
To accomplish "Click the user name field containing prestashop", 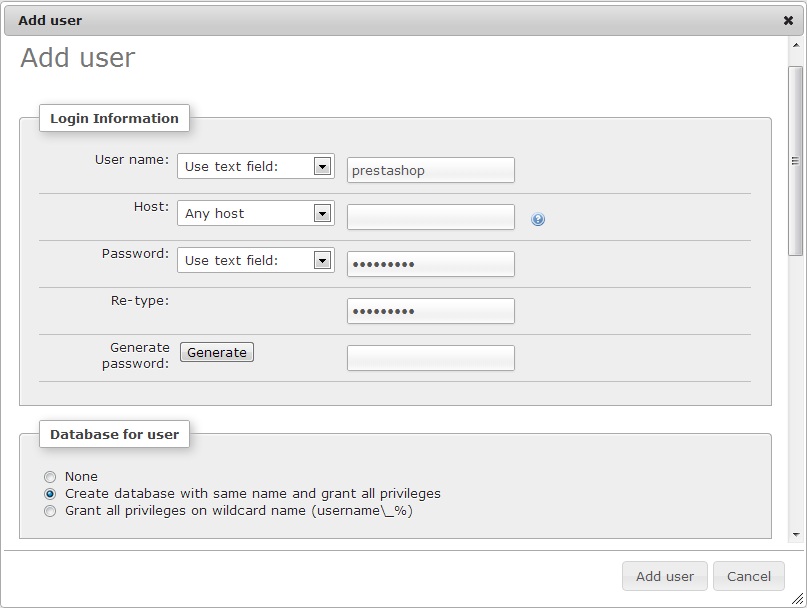I will [431, 170].
